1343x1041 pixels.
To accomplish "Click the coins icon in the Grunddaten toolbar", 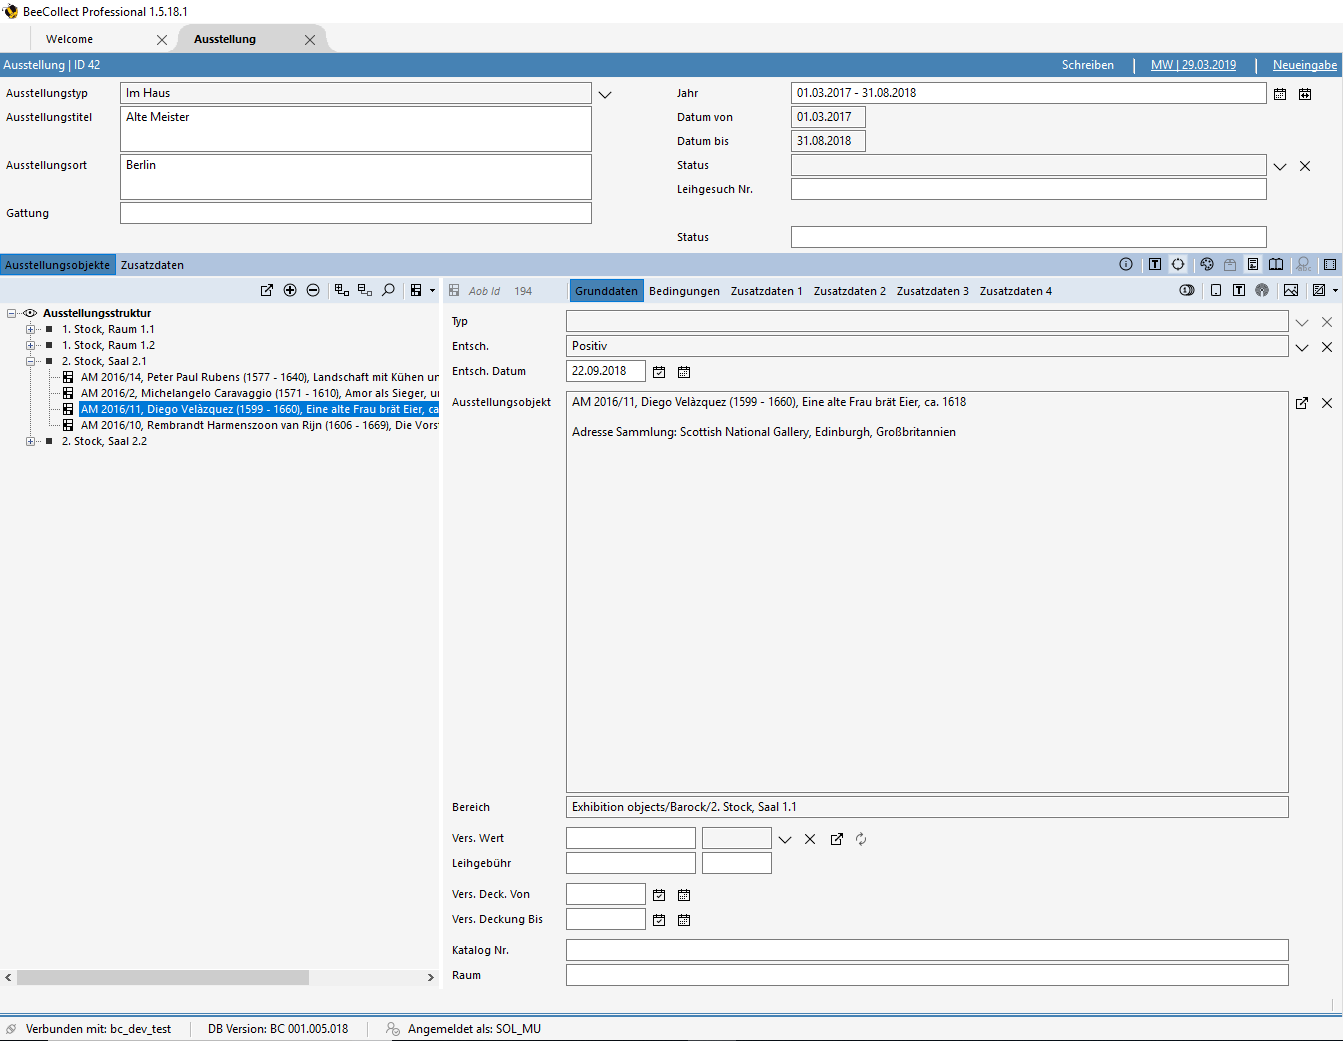I will [1187, 291].
